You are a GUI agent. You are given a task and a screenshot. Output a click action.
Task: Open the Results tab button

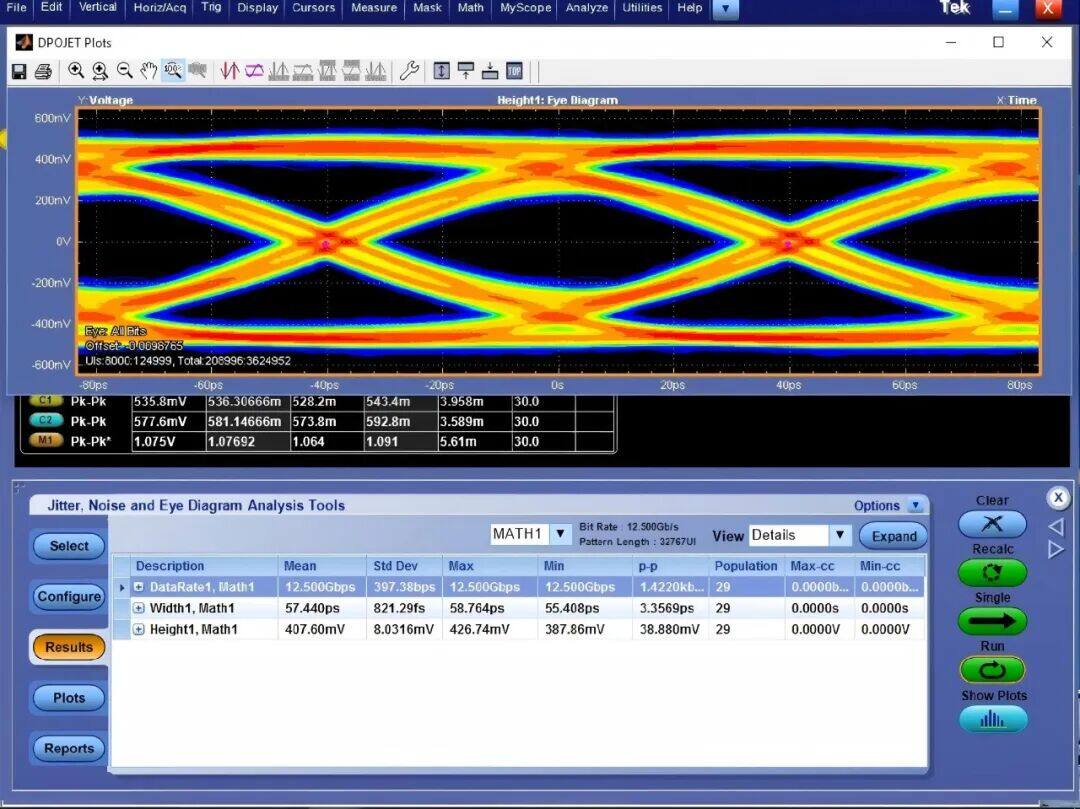point(69,647)
